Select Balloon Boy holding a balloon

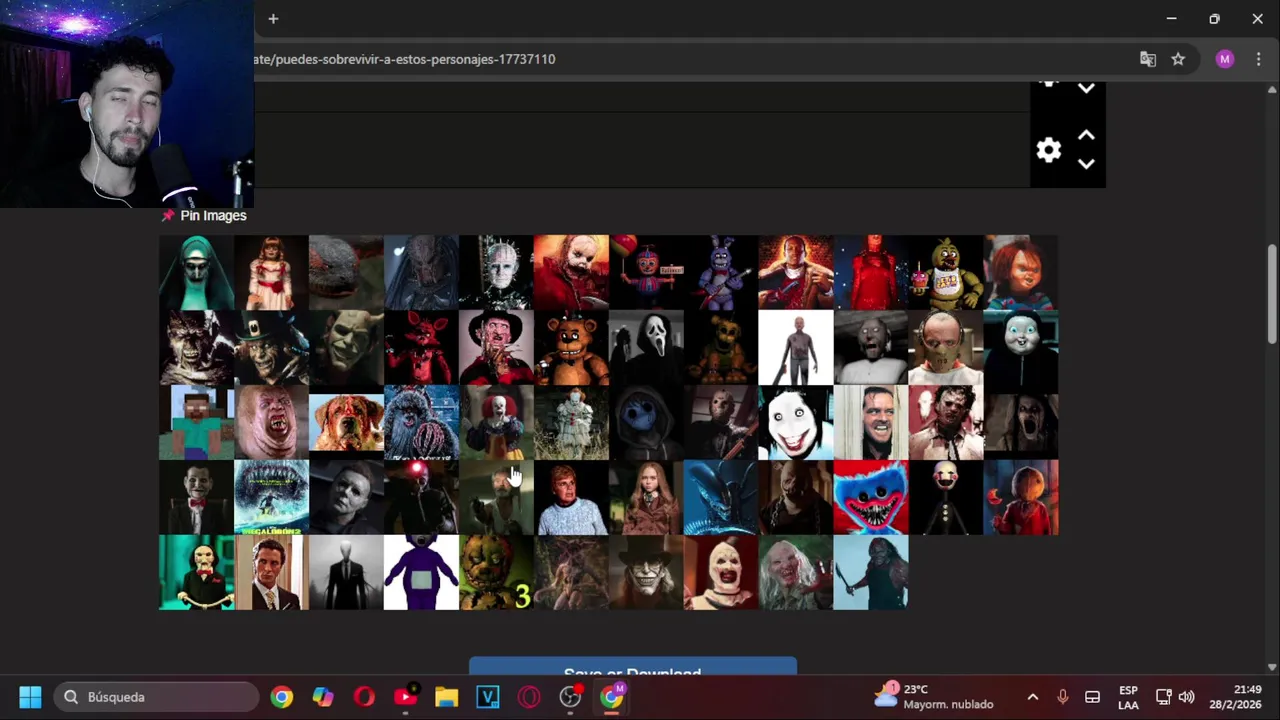pos(646,272)
